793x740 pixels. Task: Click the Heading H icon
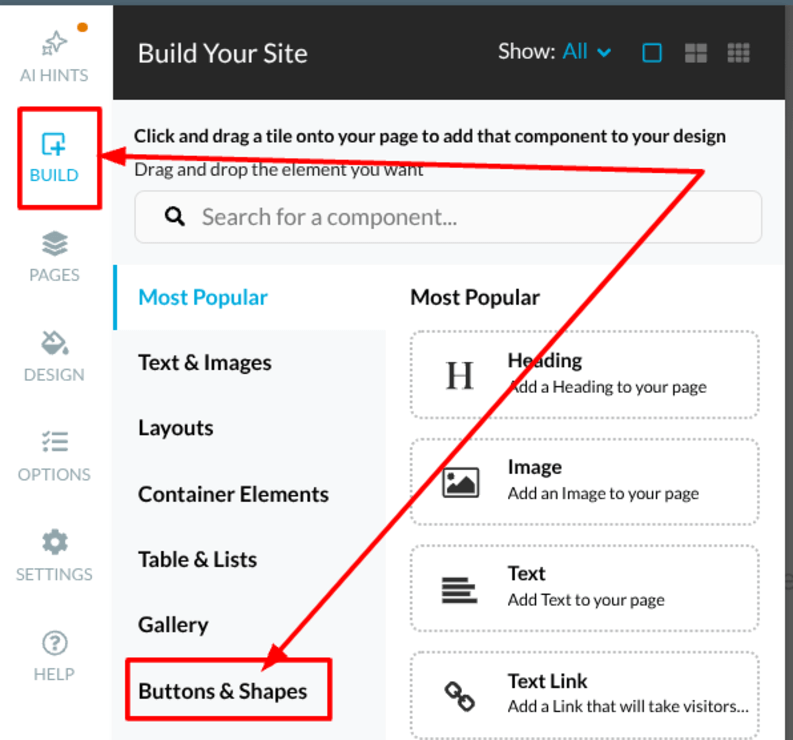click(x=460, y=376)
